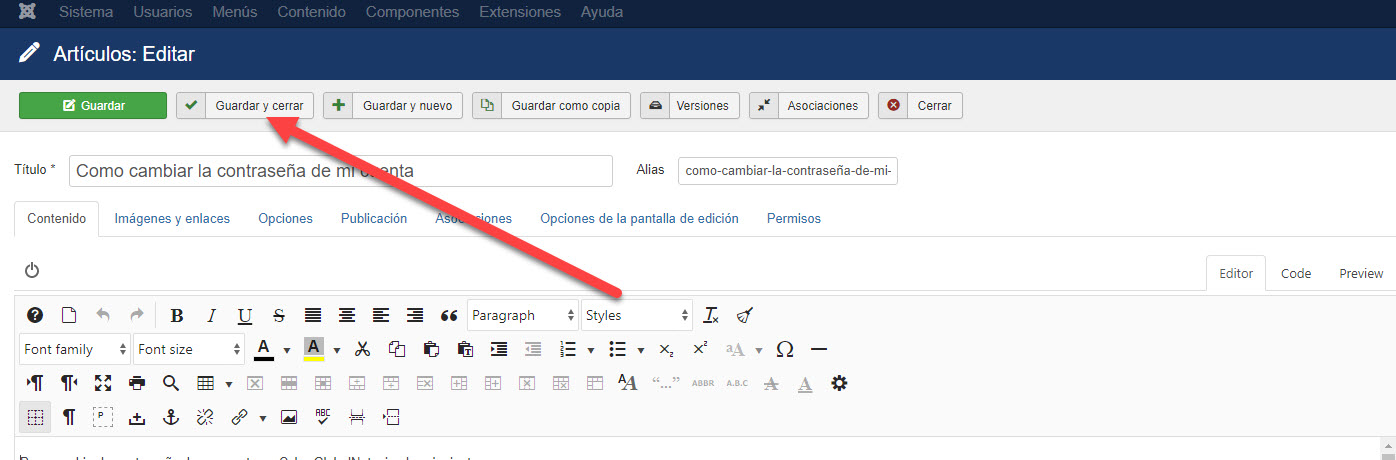
Task: Click the green Guardar button
Action: (93, 105)
